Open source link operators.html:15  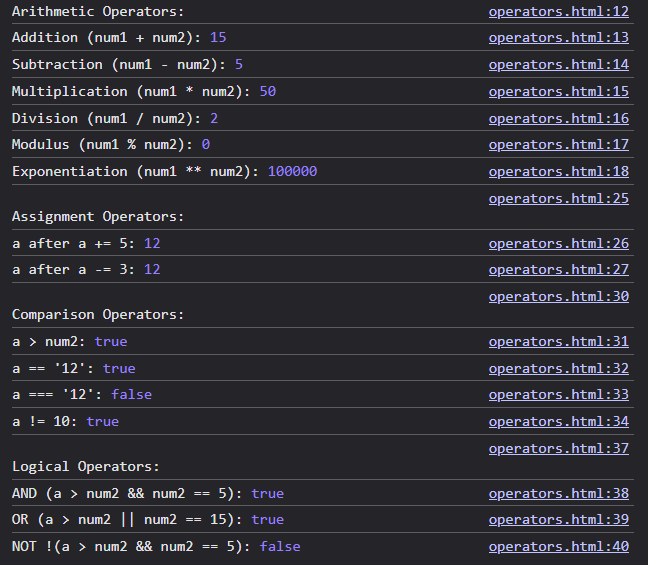(x=559, y=91)
